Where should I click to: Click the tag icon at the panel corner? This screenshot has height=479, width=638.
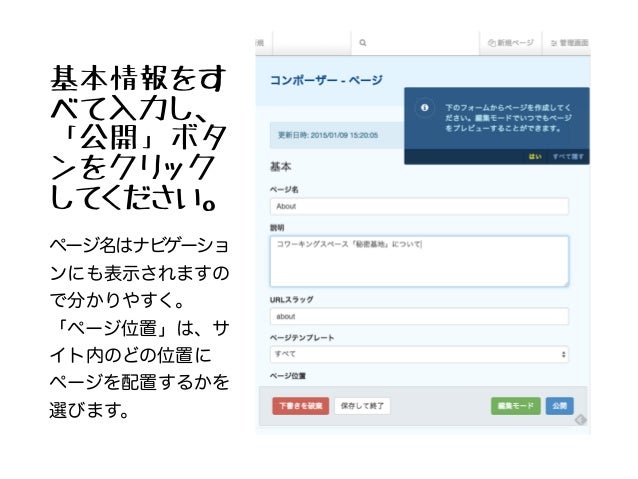coord(581,420)
